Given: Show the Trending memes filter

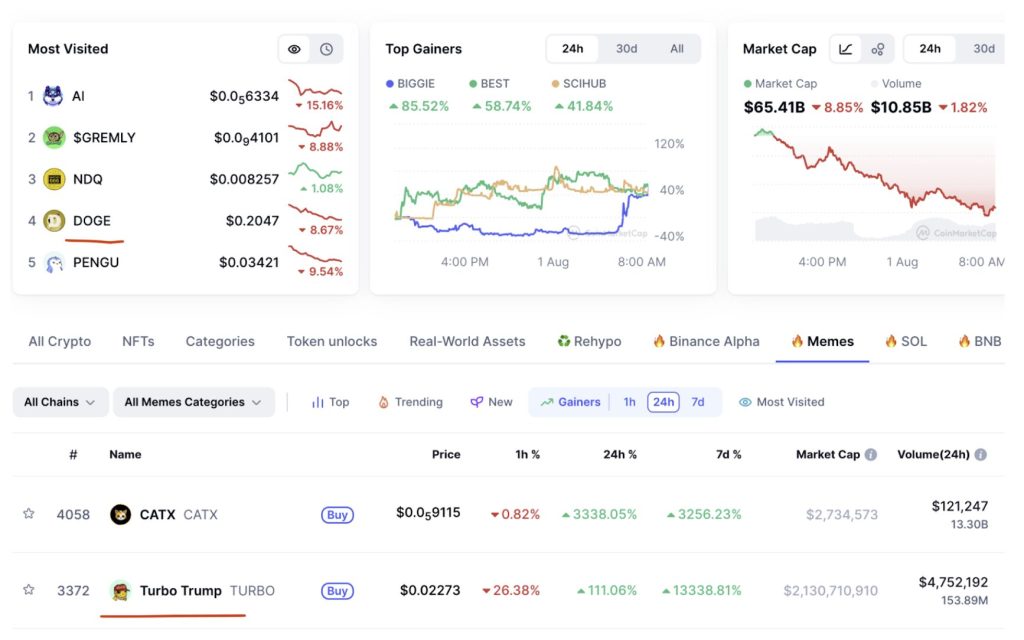Looking at the screenshot, I should [x=411, y=402].
